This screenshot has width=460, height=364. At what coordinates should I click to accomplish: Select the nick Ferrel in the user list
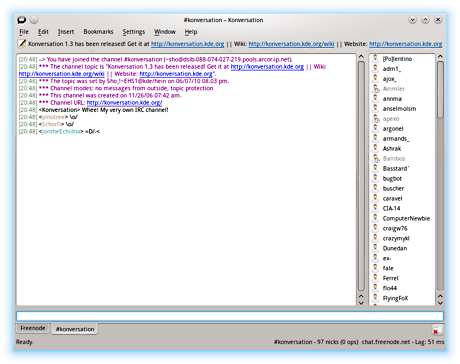coord(390,278)
